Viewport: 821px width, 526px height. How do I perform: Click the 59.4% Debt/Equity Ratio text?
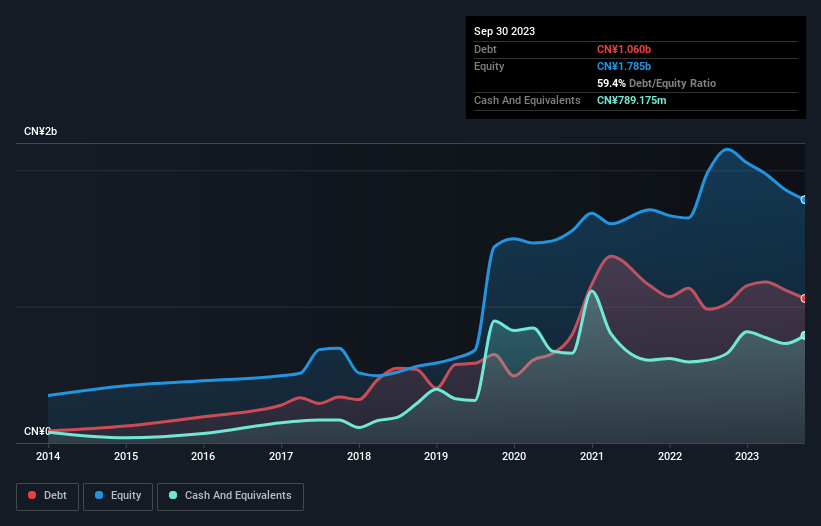coord(656,83)
